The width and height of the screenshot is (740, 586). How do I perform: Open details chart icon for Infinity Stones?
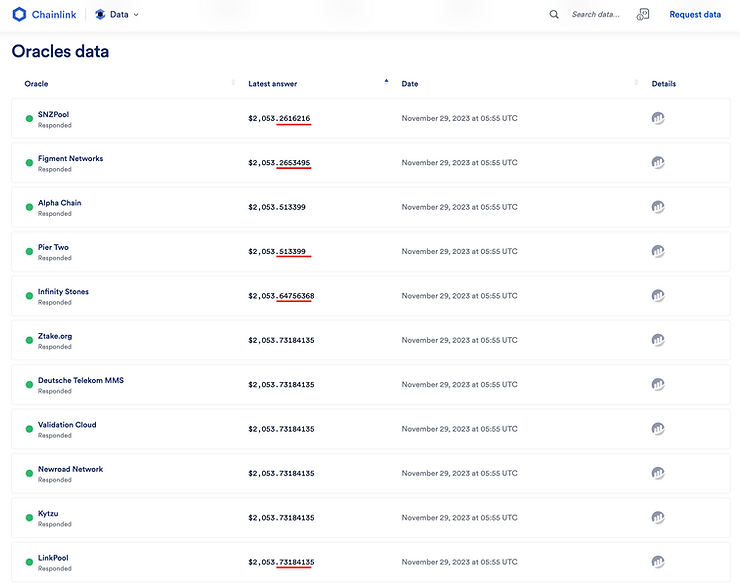658,295
